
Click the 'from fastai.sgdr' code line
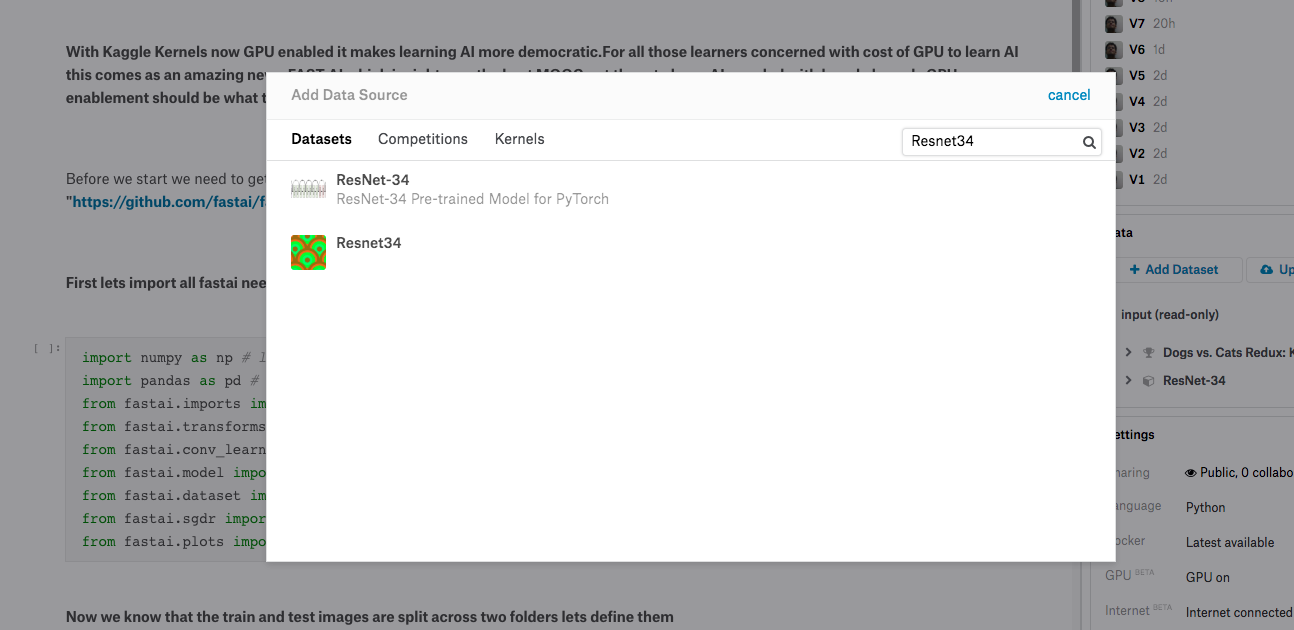coord(173,519)
